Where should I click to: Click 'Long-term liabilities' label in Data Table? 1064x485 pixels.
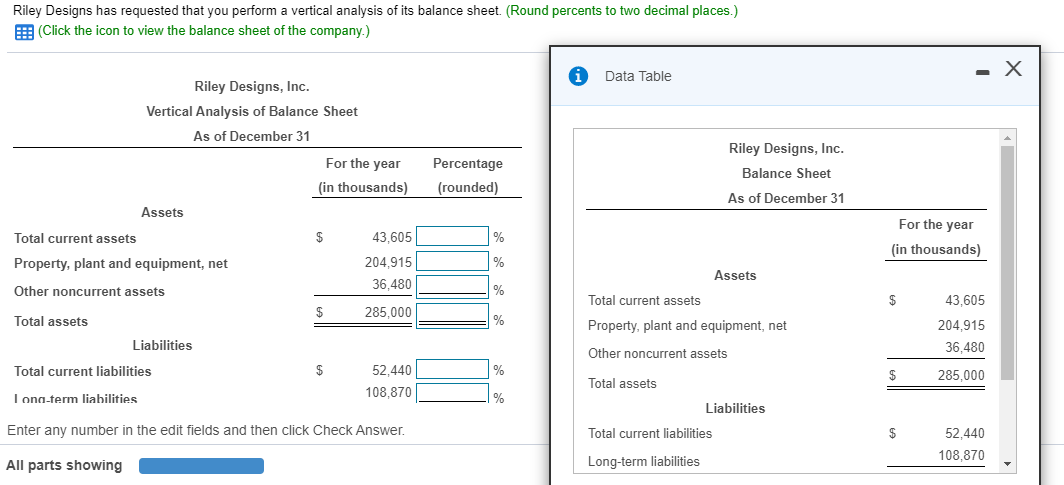(644, 461)
